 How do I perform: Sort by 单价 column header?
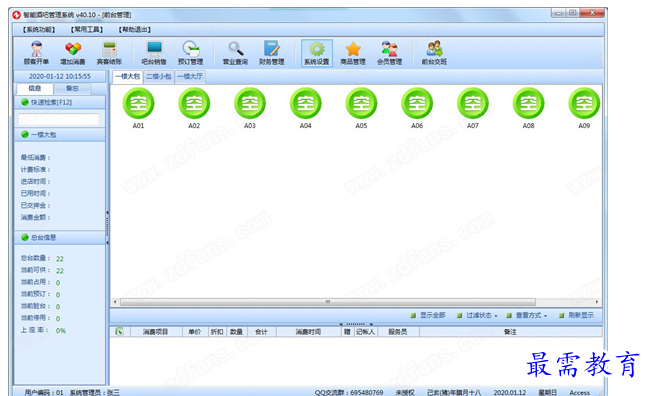pyautogui.click(x=194, y=332)
